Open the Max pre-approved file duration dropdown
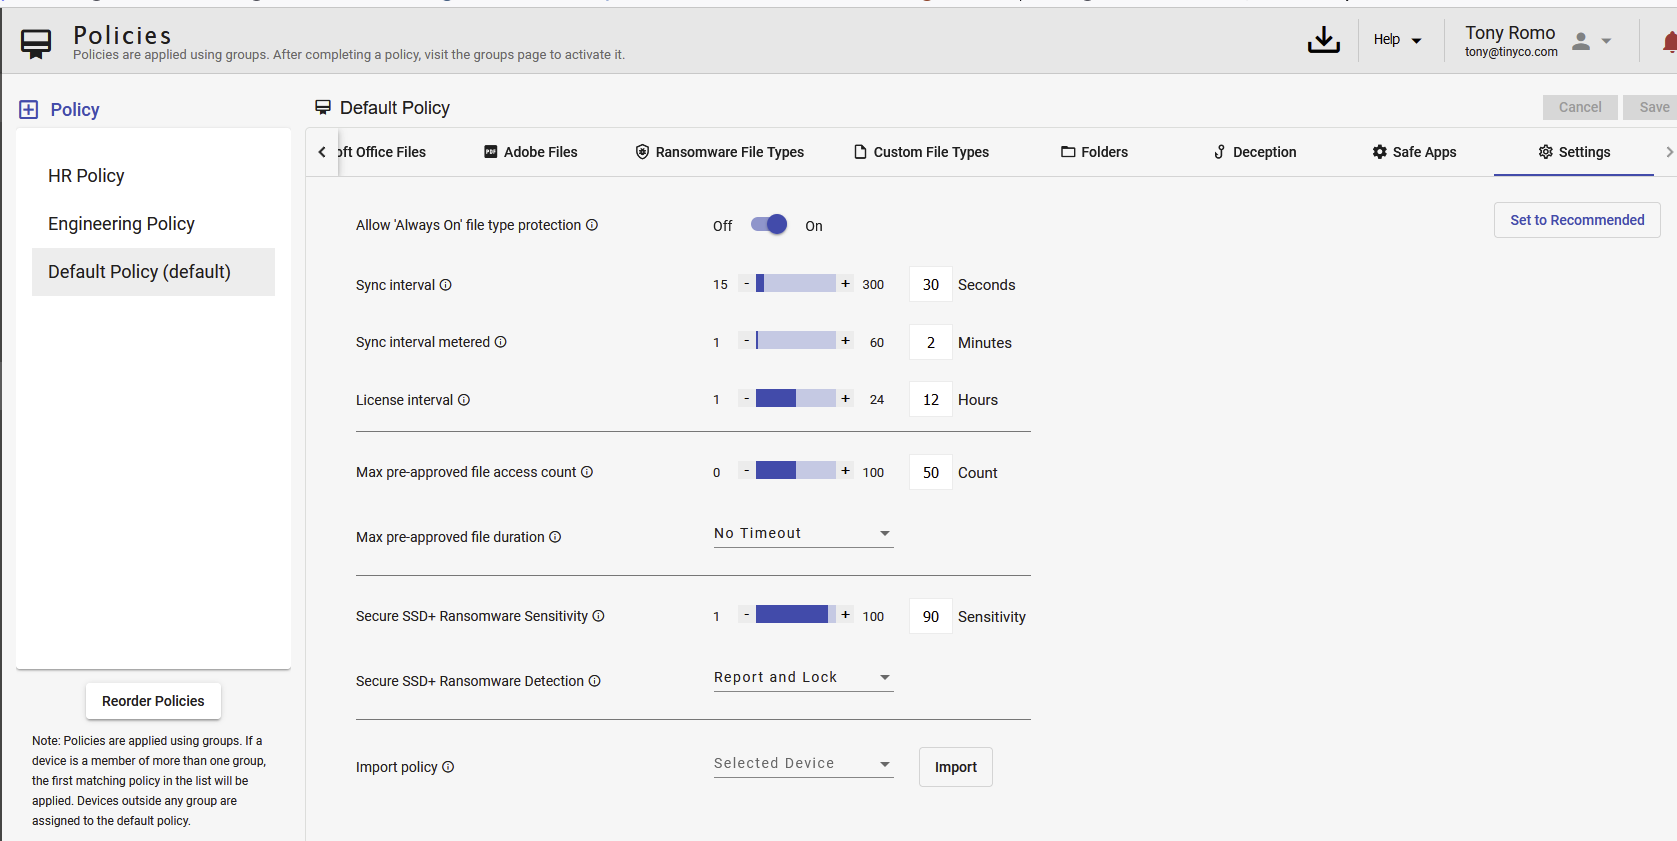The image size is (1677, 841). click(x=803, y=534)
